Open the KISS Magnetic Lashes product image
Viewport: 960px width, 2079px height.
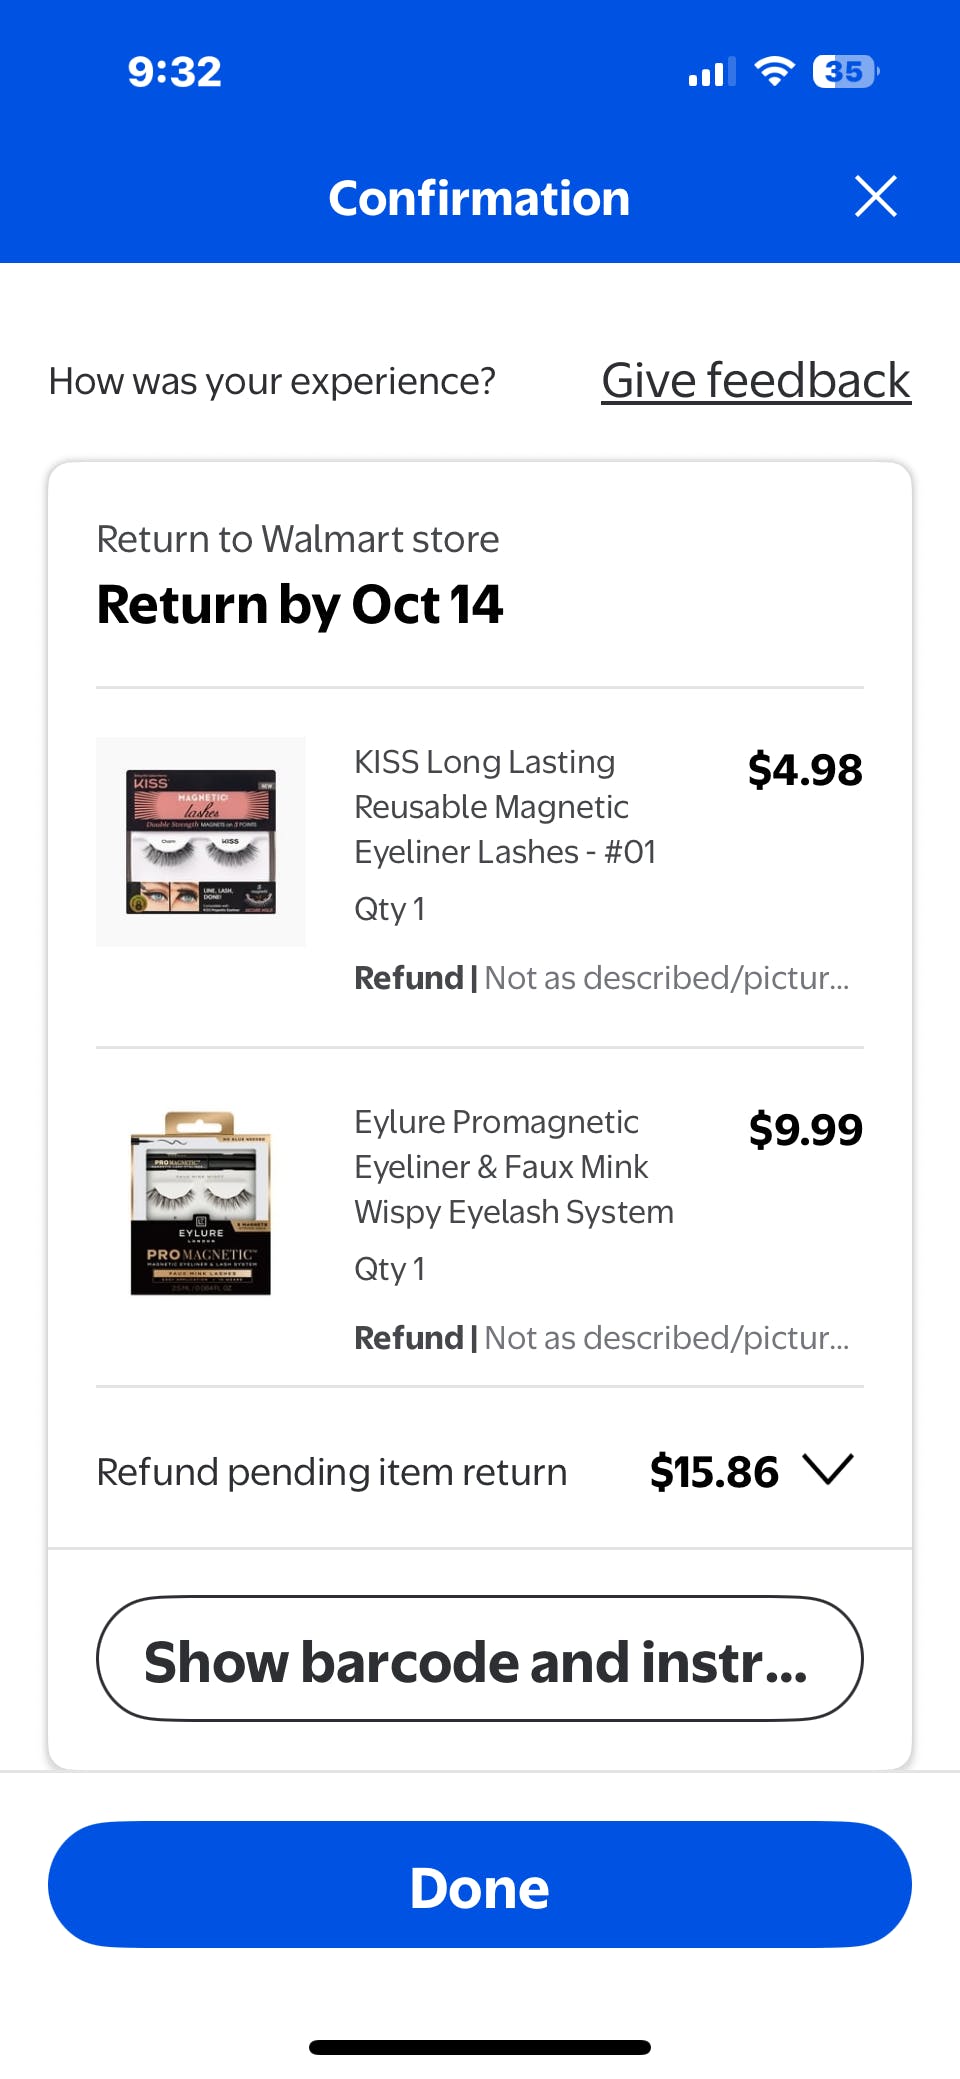coord(201,842)
